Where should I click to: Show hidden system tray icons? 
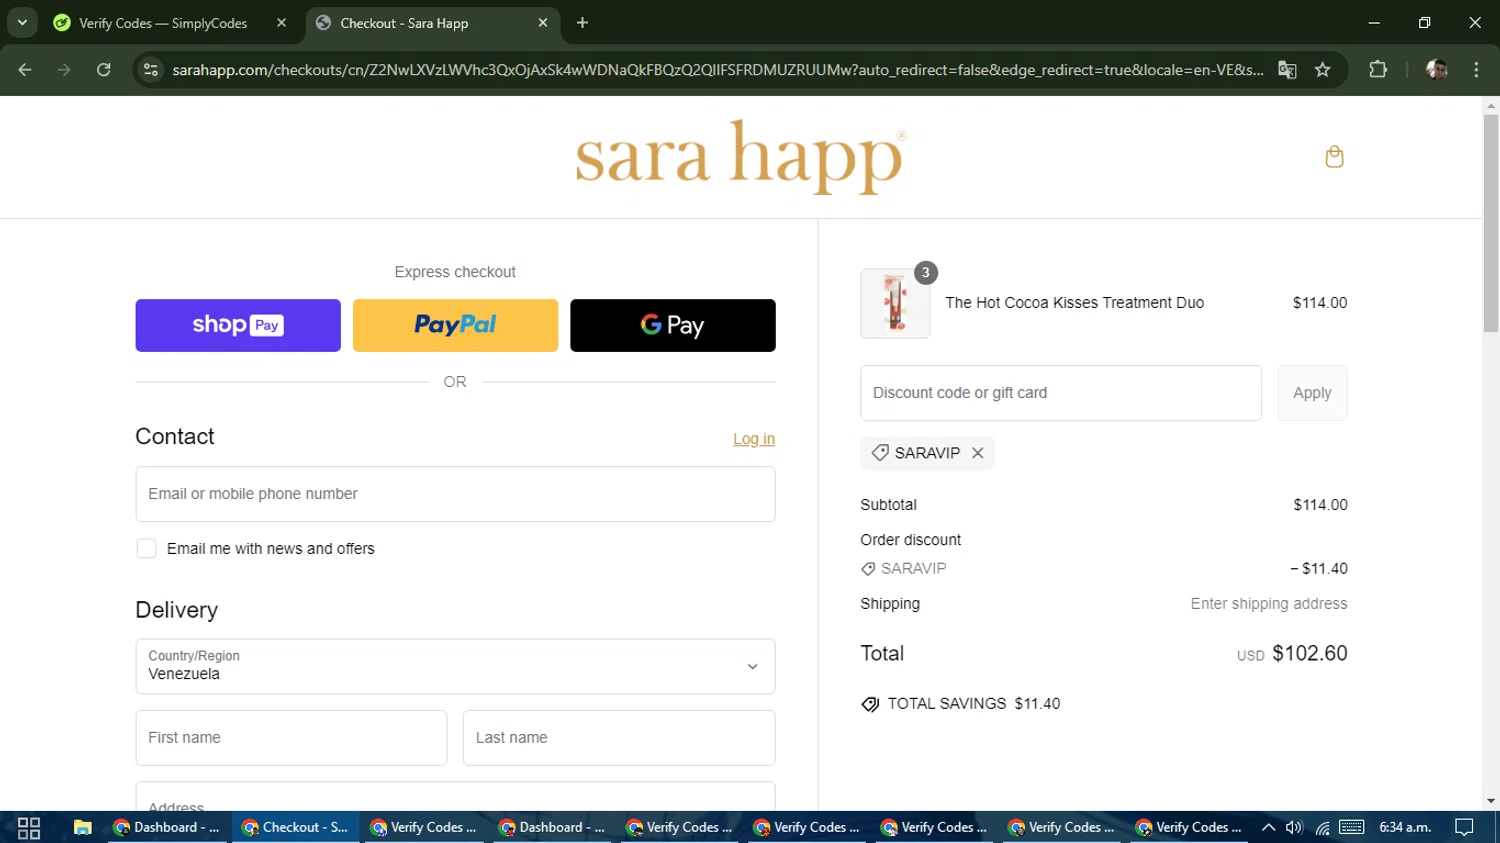point(1268,828)
